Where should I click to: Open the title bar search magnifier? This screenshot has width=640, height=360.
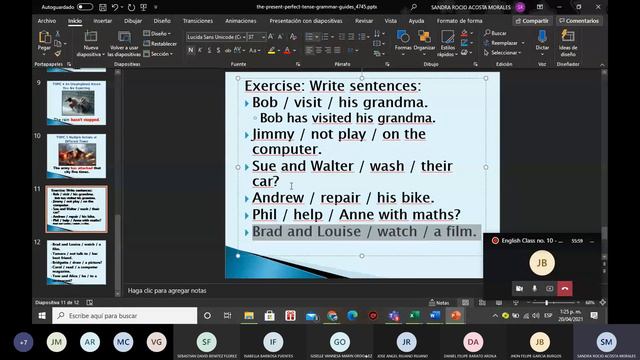tap(413, 7)
